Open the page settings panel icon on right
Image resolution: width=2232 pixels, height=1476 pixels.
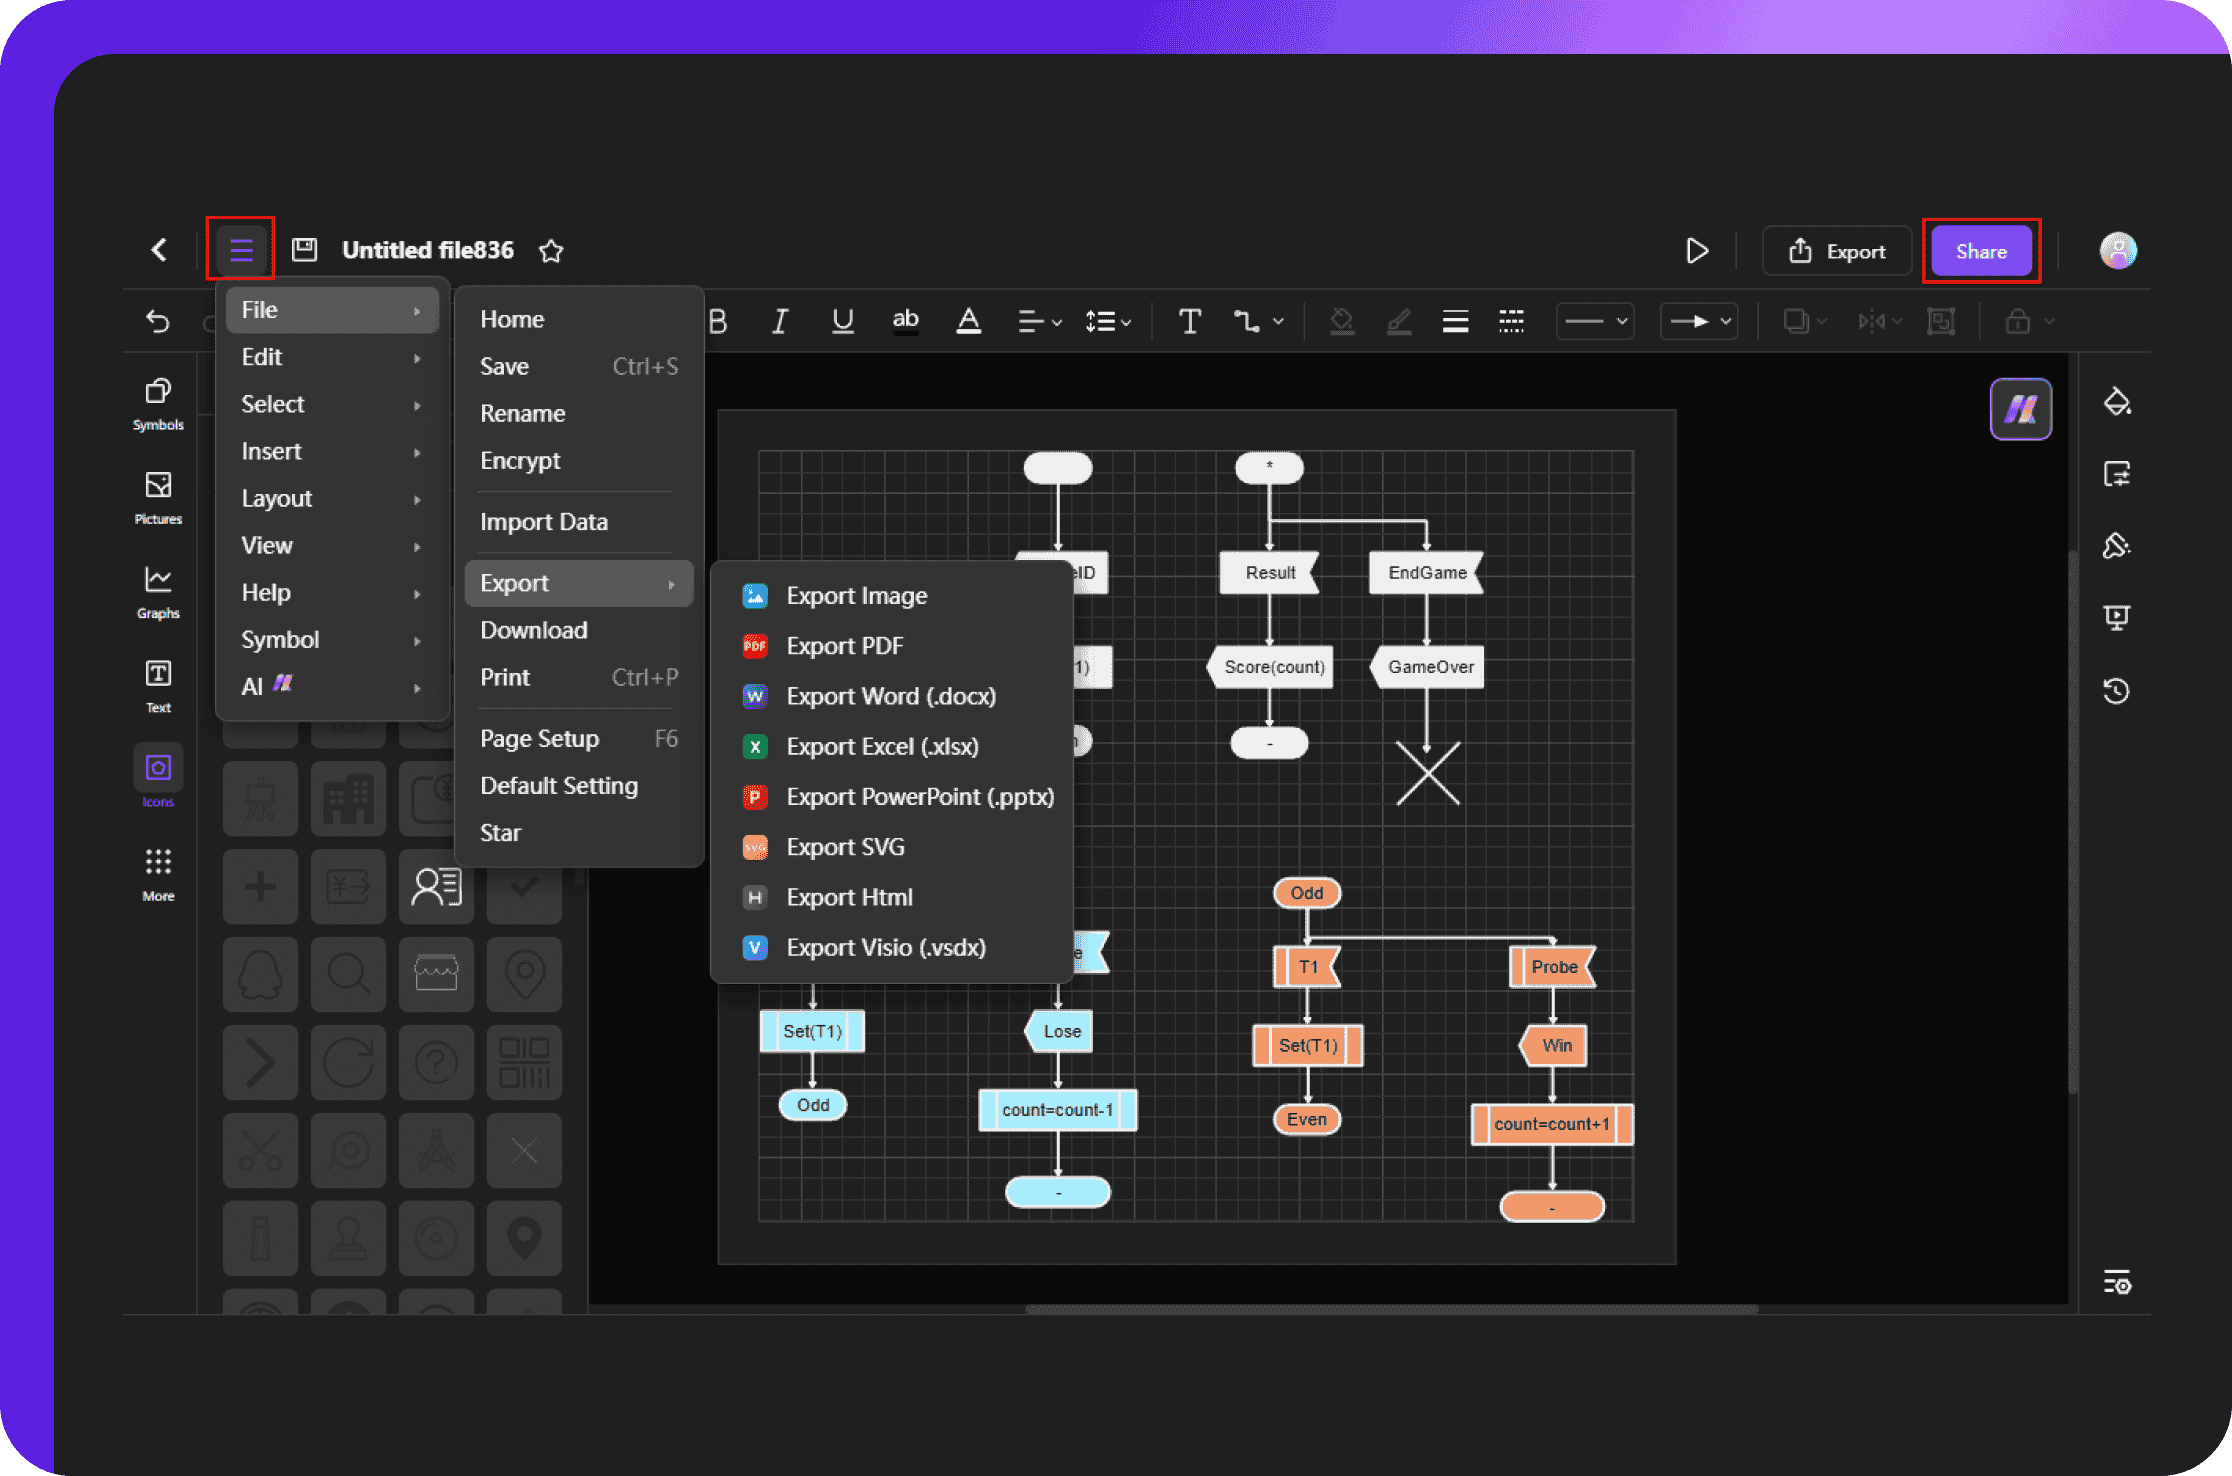[2116, 474]
